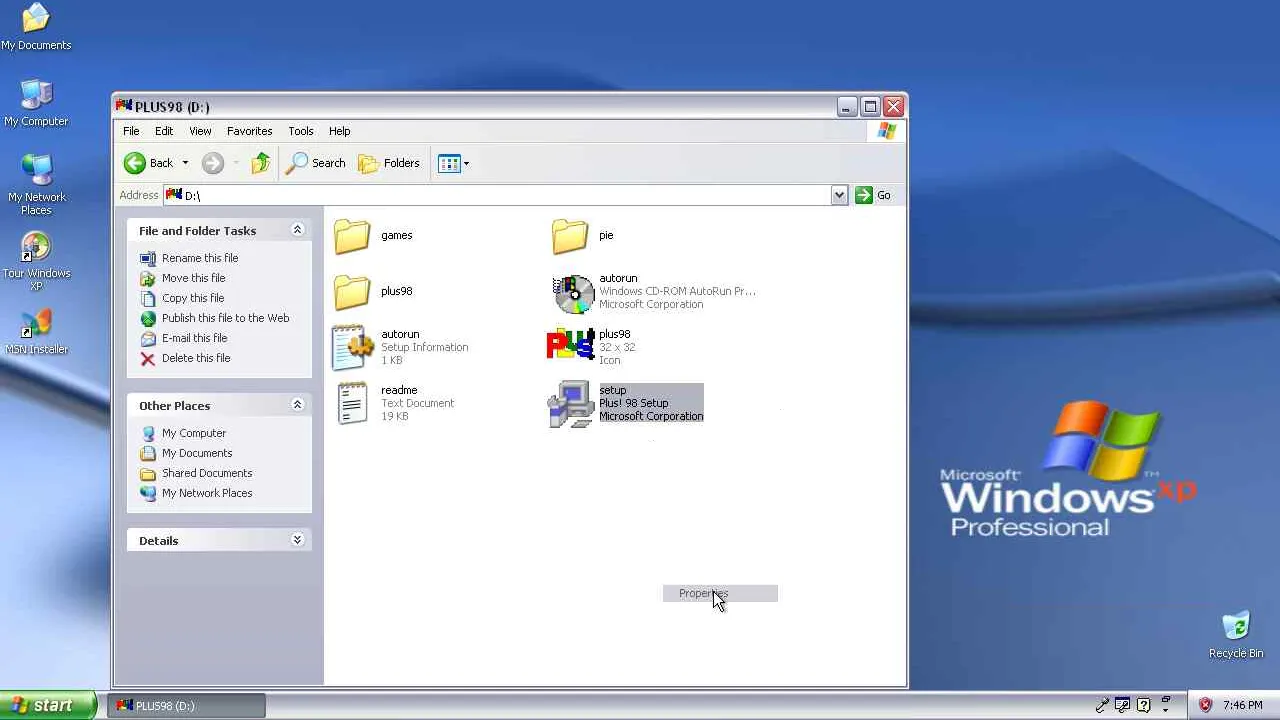Click the 7:46 PM system clock
Image resolution: width=1280 pixels, height=720 pixels.
click(x=1242, y=705)
